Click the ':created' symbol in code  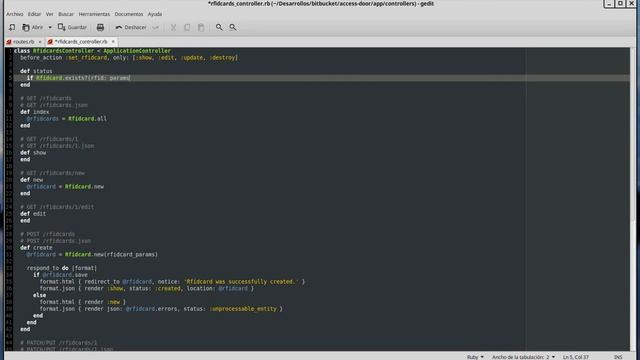(168, 289)
